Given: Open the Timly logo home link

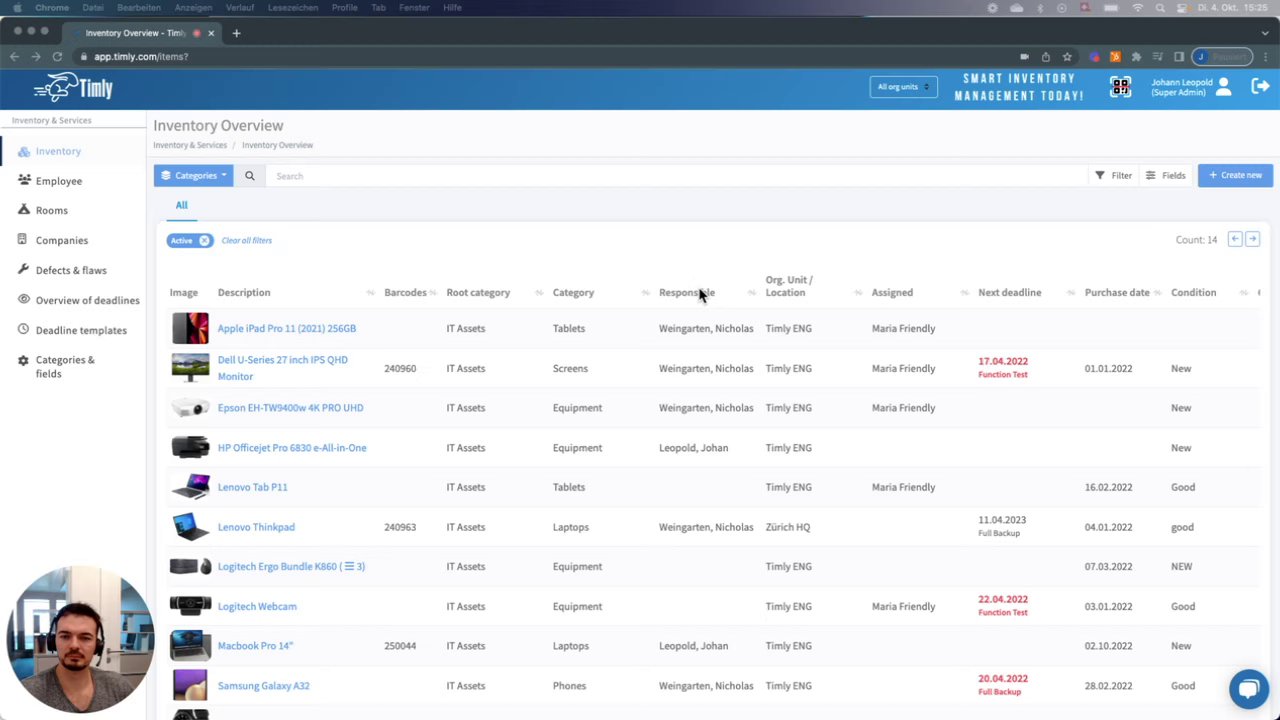Looking at the screenshot, I should [x=73, y=88].
